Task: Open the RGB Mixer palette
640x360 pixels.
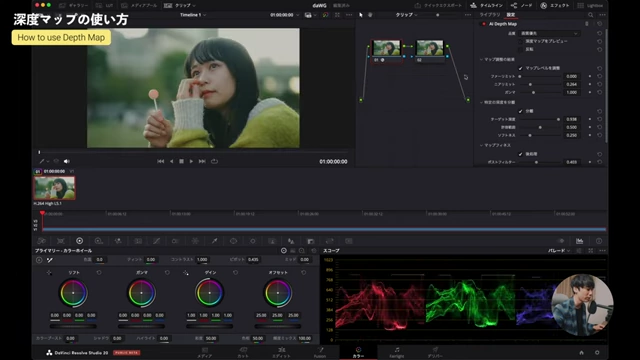Action: click(118, 241)
